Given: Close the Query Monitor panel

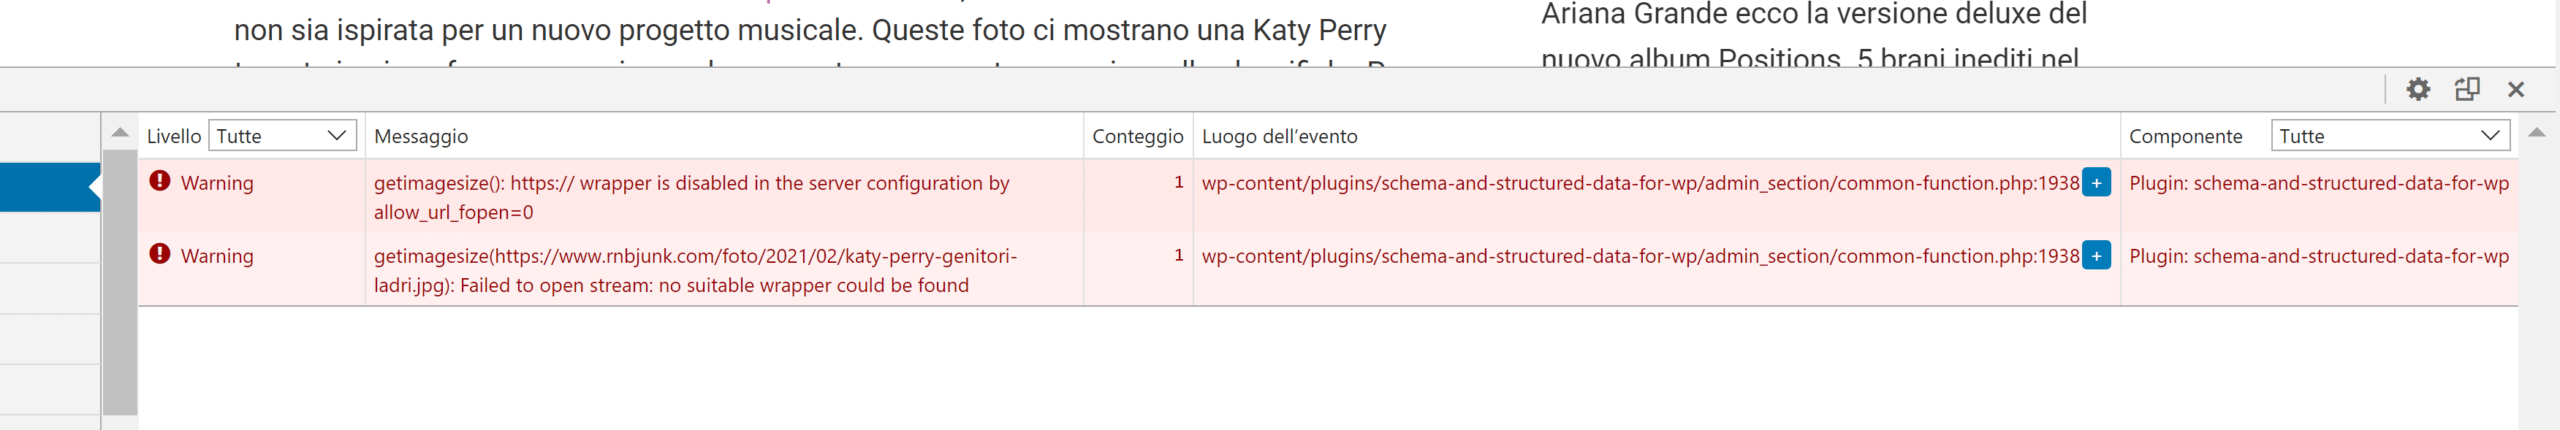Looking at the screenshot, I should (2516, 89).
